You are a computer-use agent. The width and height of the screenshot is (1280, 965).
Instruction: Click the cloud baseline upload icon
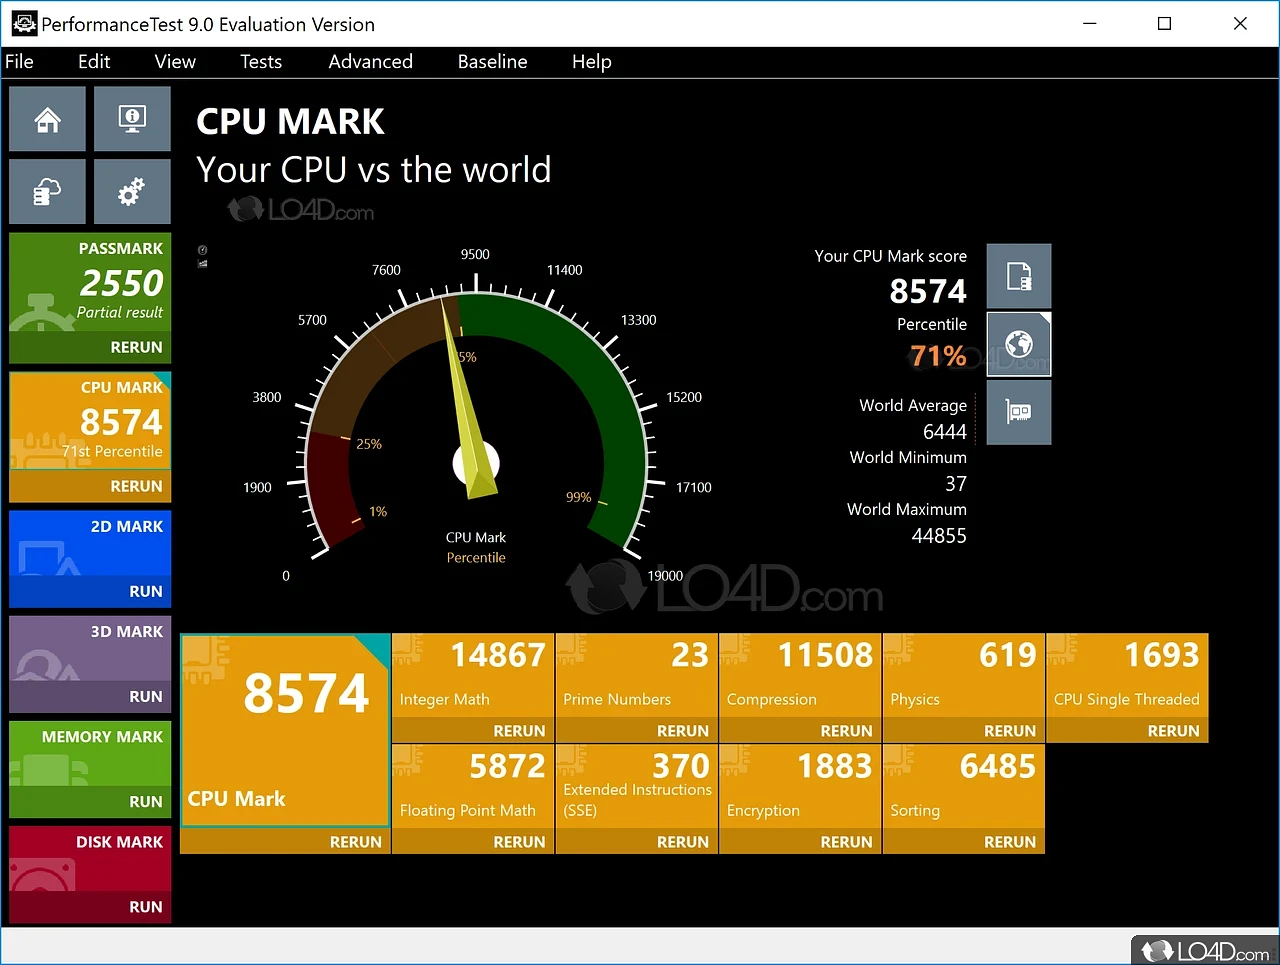[47, 191]
